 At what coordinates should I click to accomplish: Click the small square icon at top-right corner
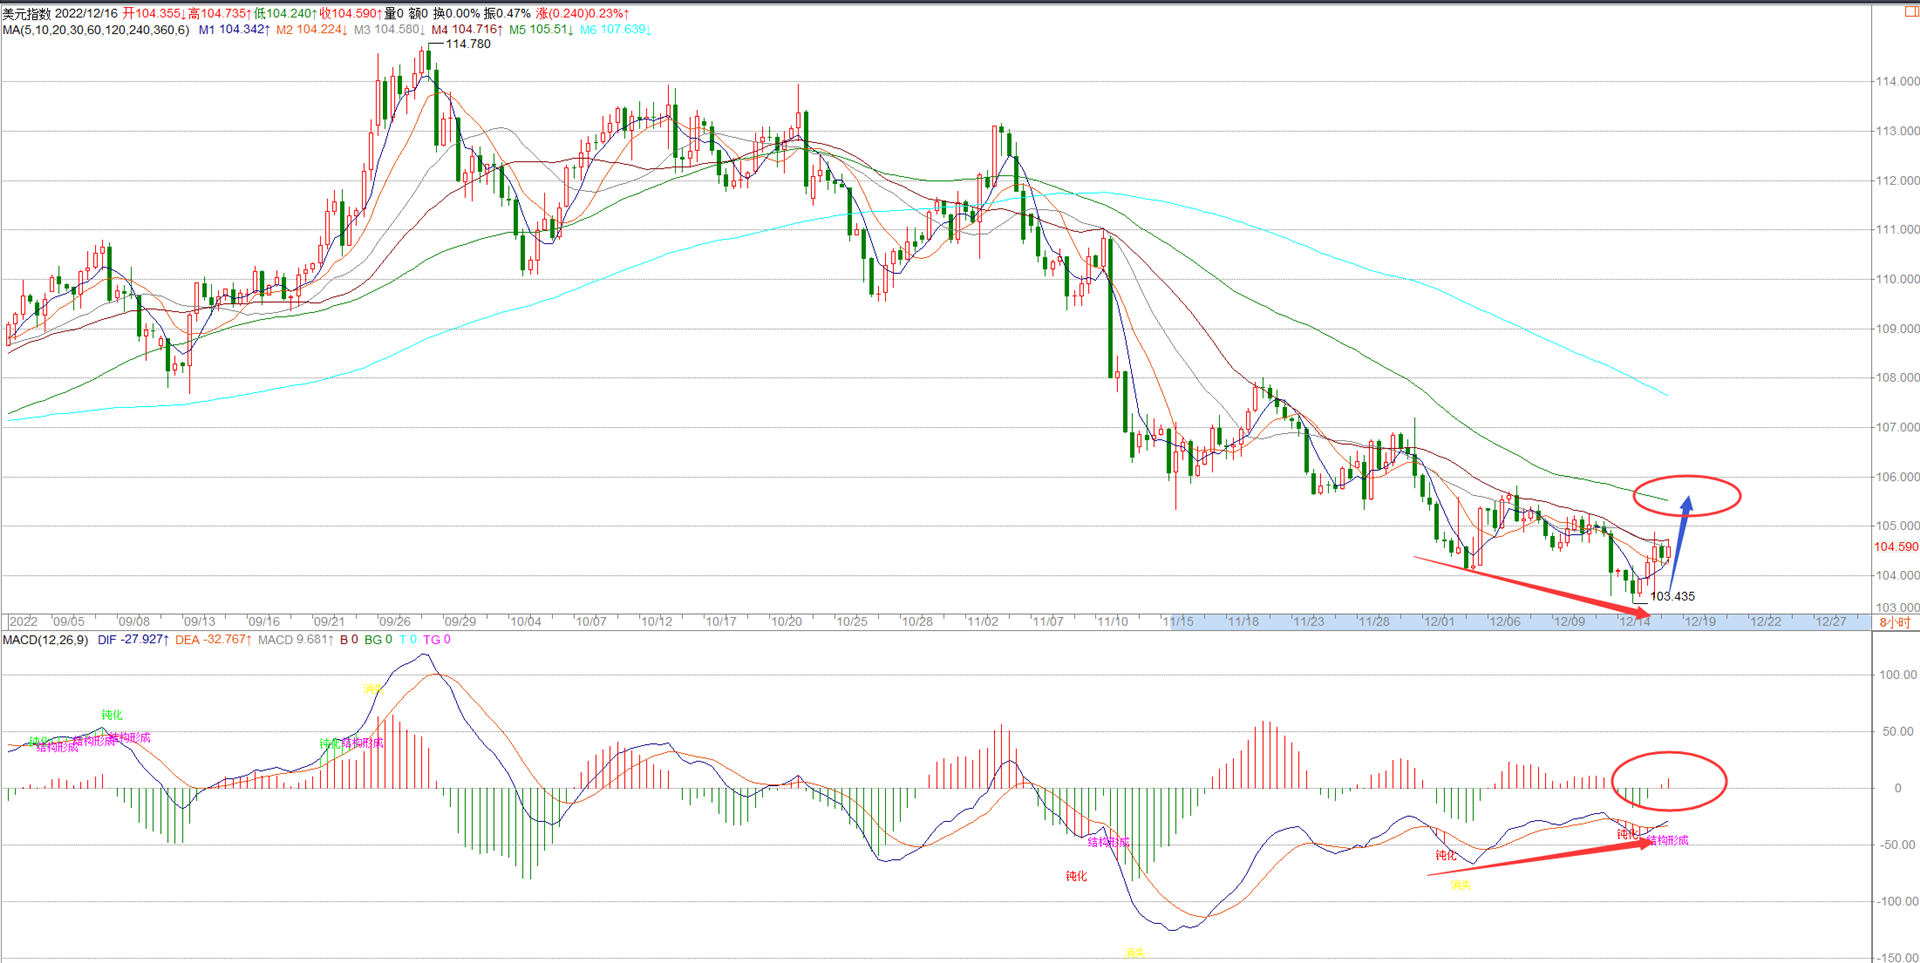pyautogui.click(x=1911, y=11)
